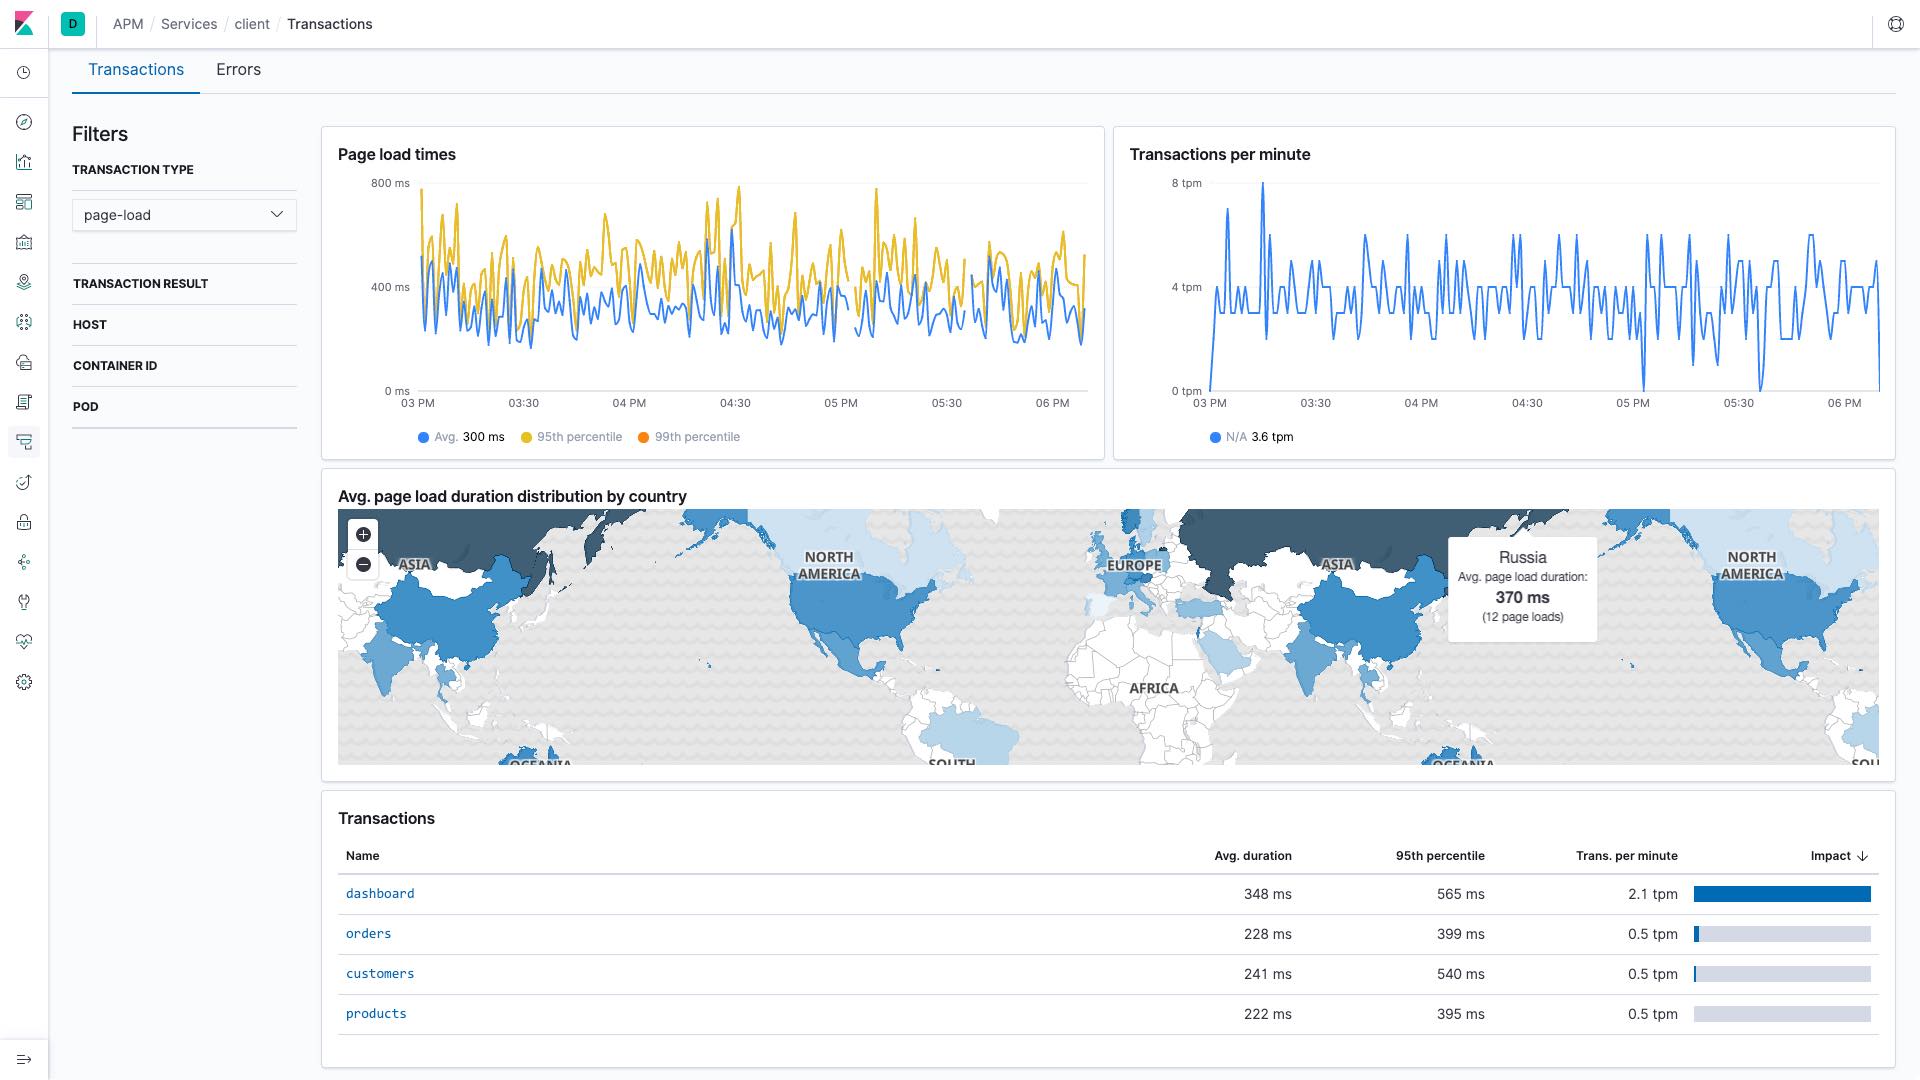Drag the map zoom slider to zoom in
Image resolution: width=1920 pixels, height=1080 pixels.
tap(363, 534)
